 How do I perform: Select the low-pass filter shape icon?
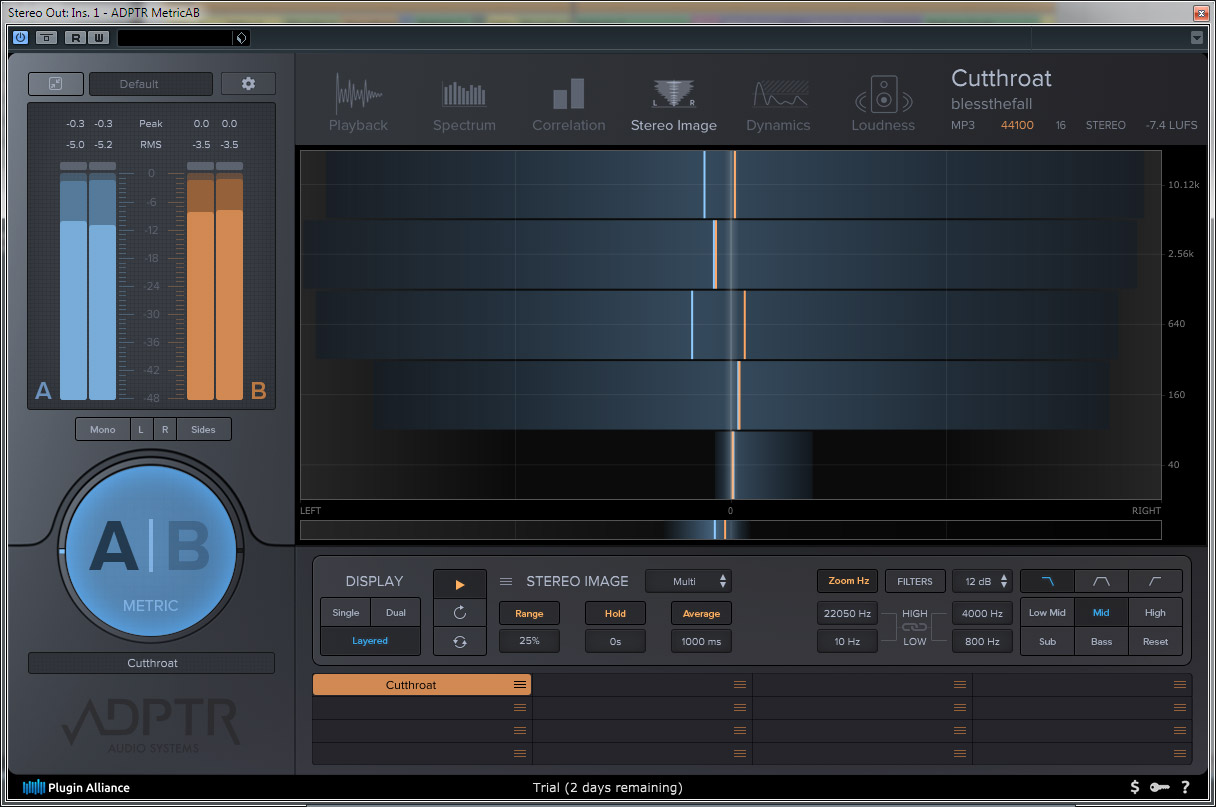tap(1047, 581)
